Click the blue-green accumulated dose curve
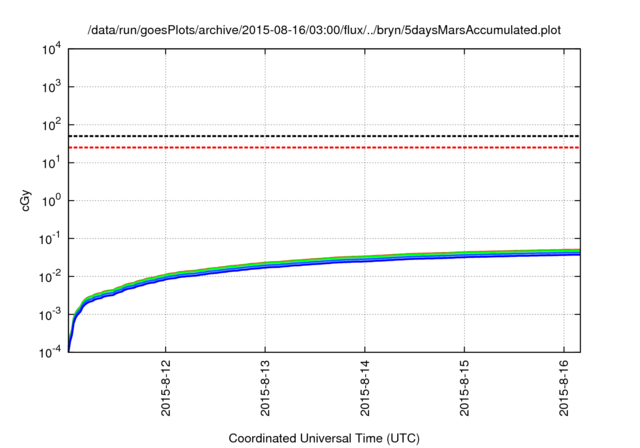 coord(324,262)
